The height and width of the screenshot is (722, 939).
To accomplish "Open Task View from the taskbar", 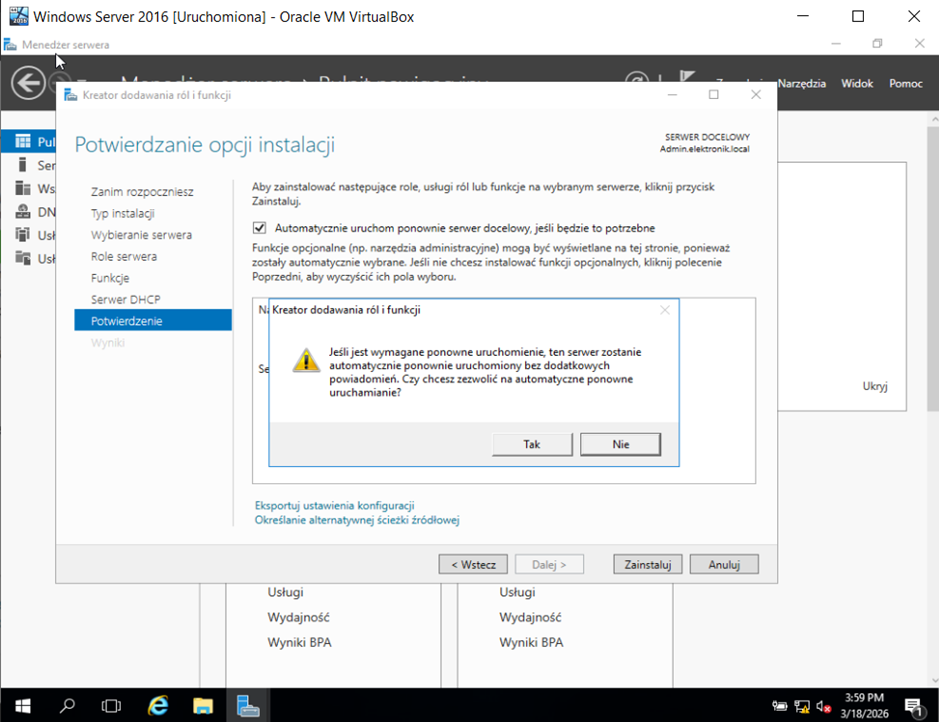I will click(112, 705).
